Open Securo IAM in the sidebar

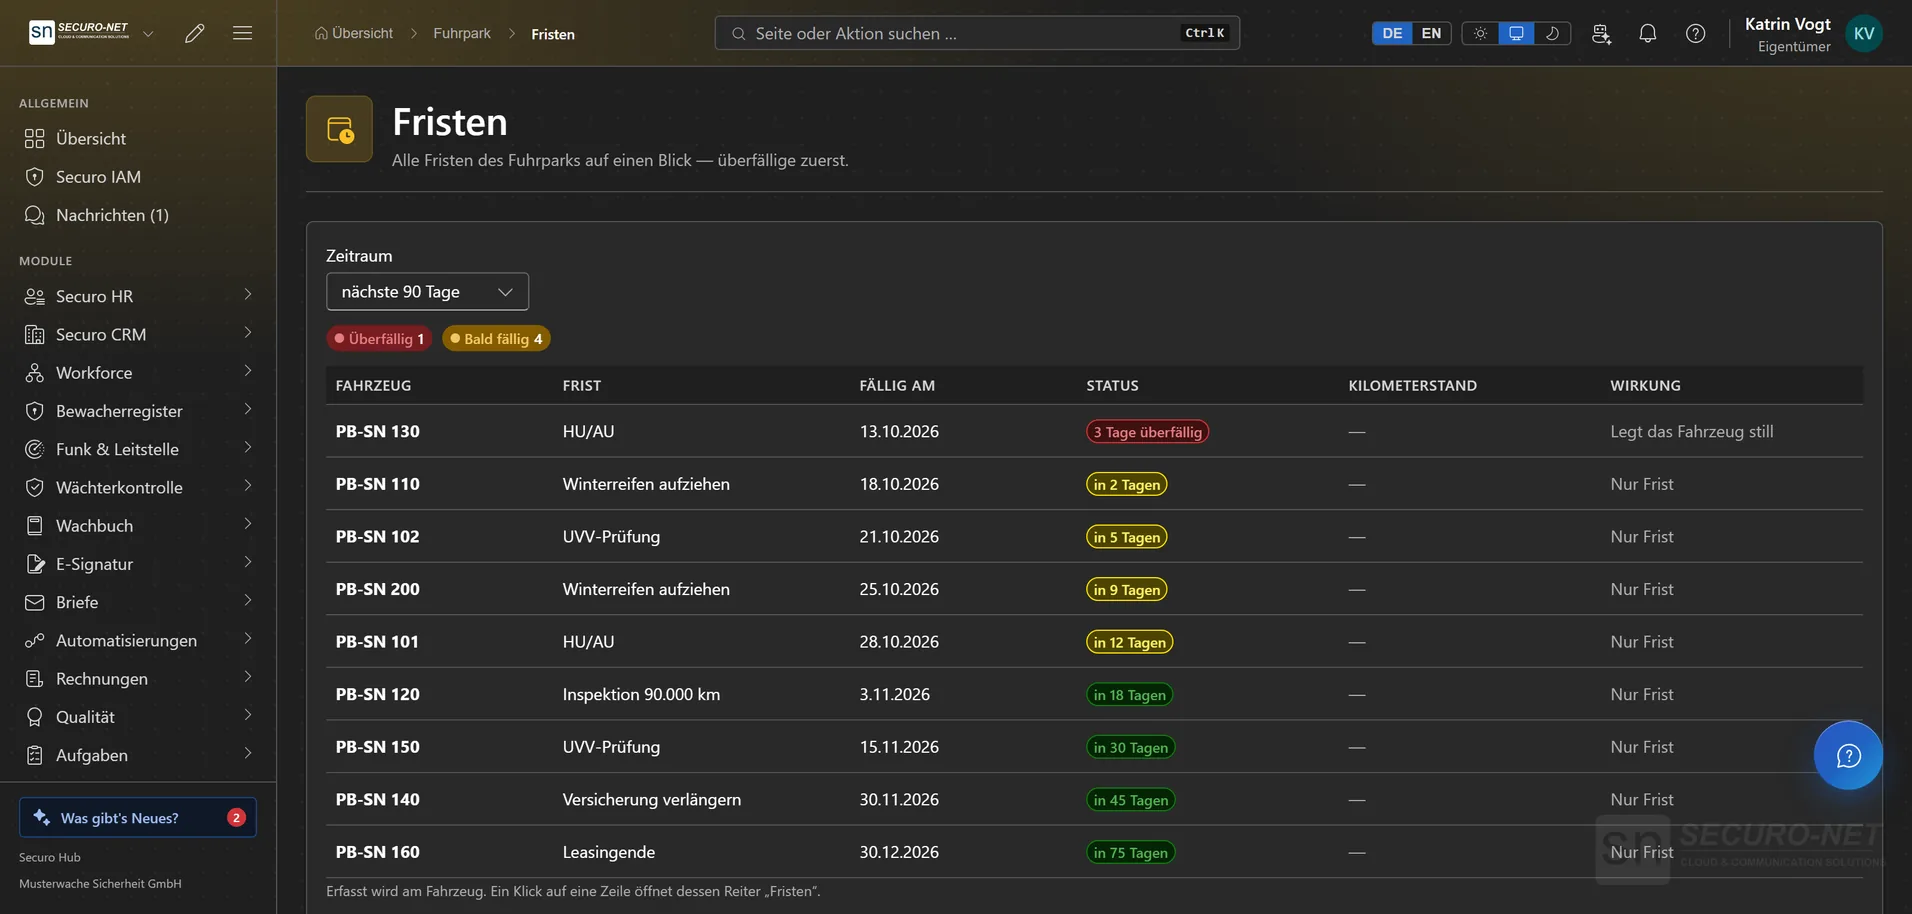[138, 177]
